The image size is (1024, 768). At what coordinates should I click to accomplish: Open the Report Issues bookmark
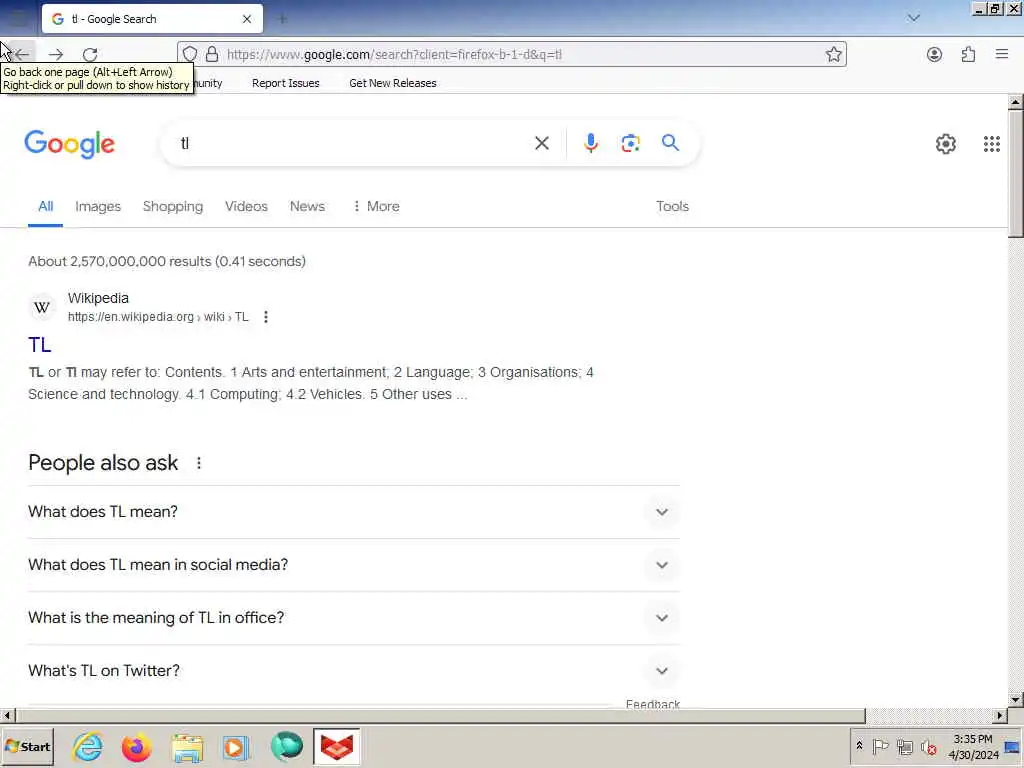pyautogui.click(x=285, y=83)
